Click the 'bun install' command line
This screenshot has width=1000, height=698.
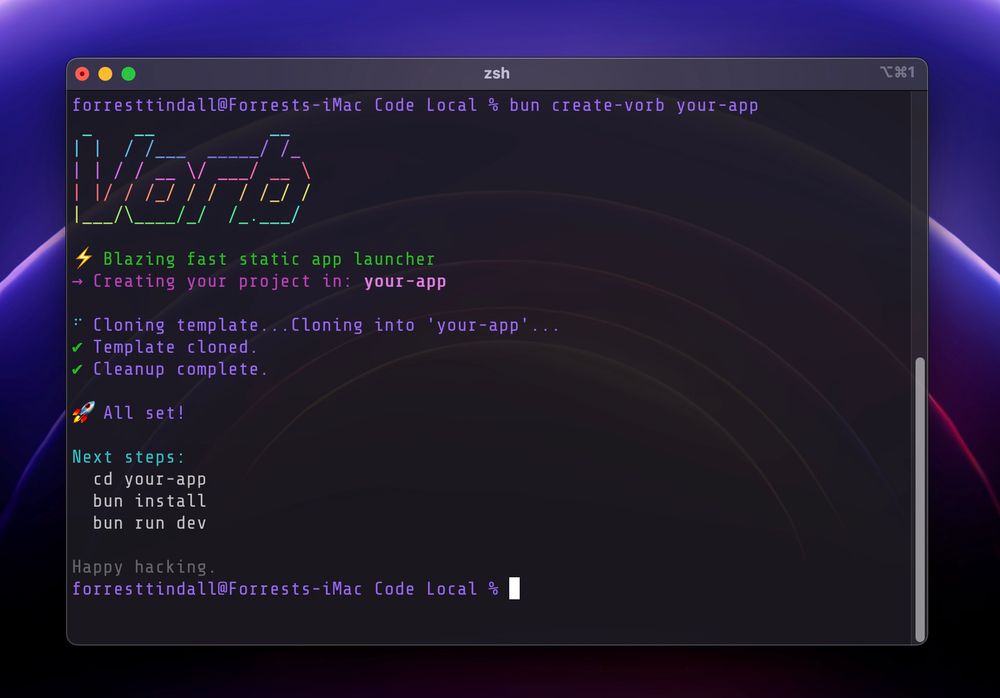[150, 501]
